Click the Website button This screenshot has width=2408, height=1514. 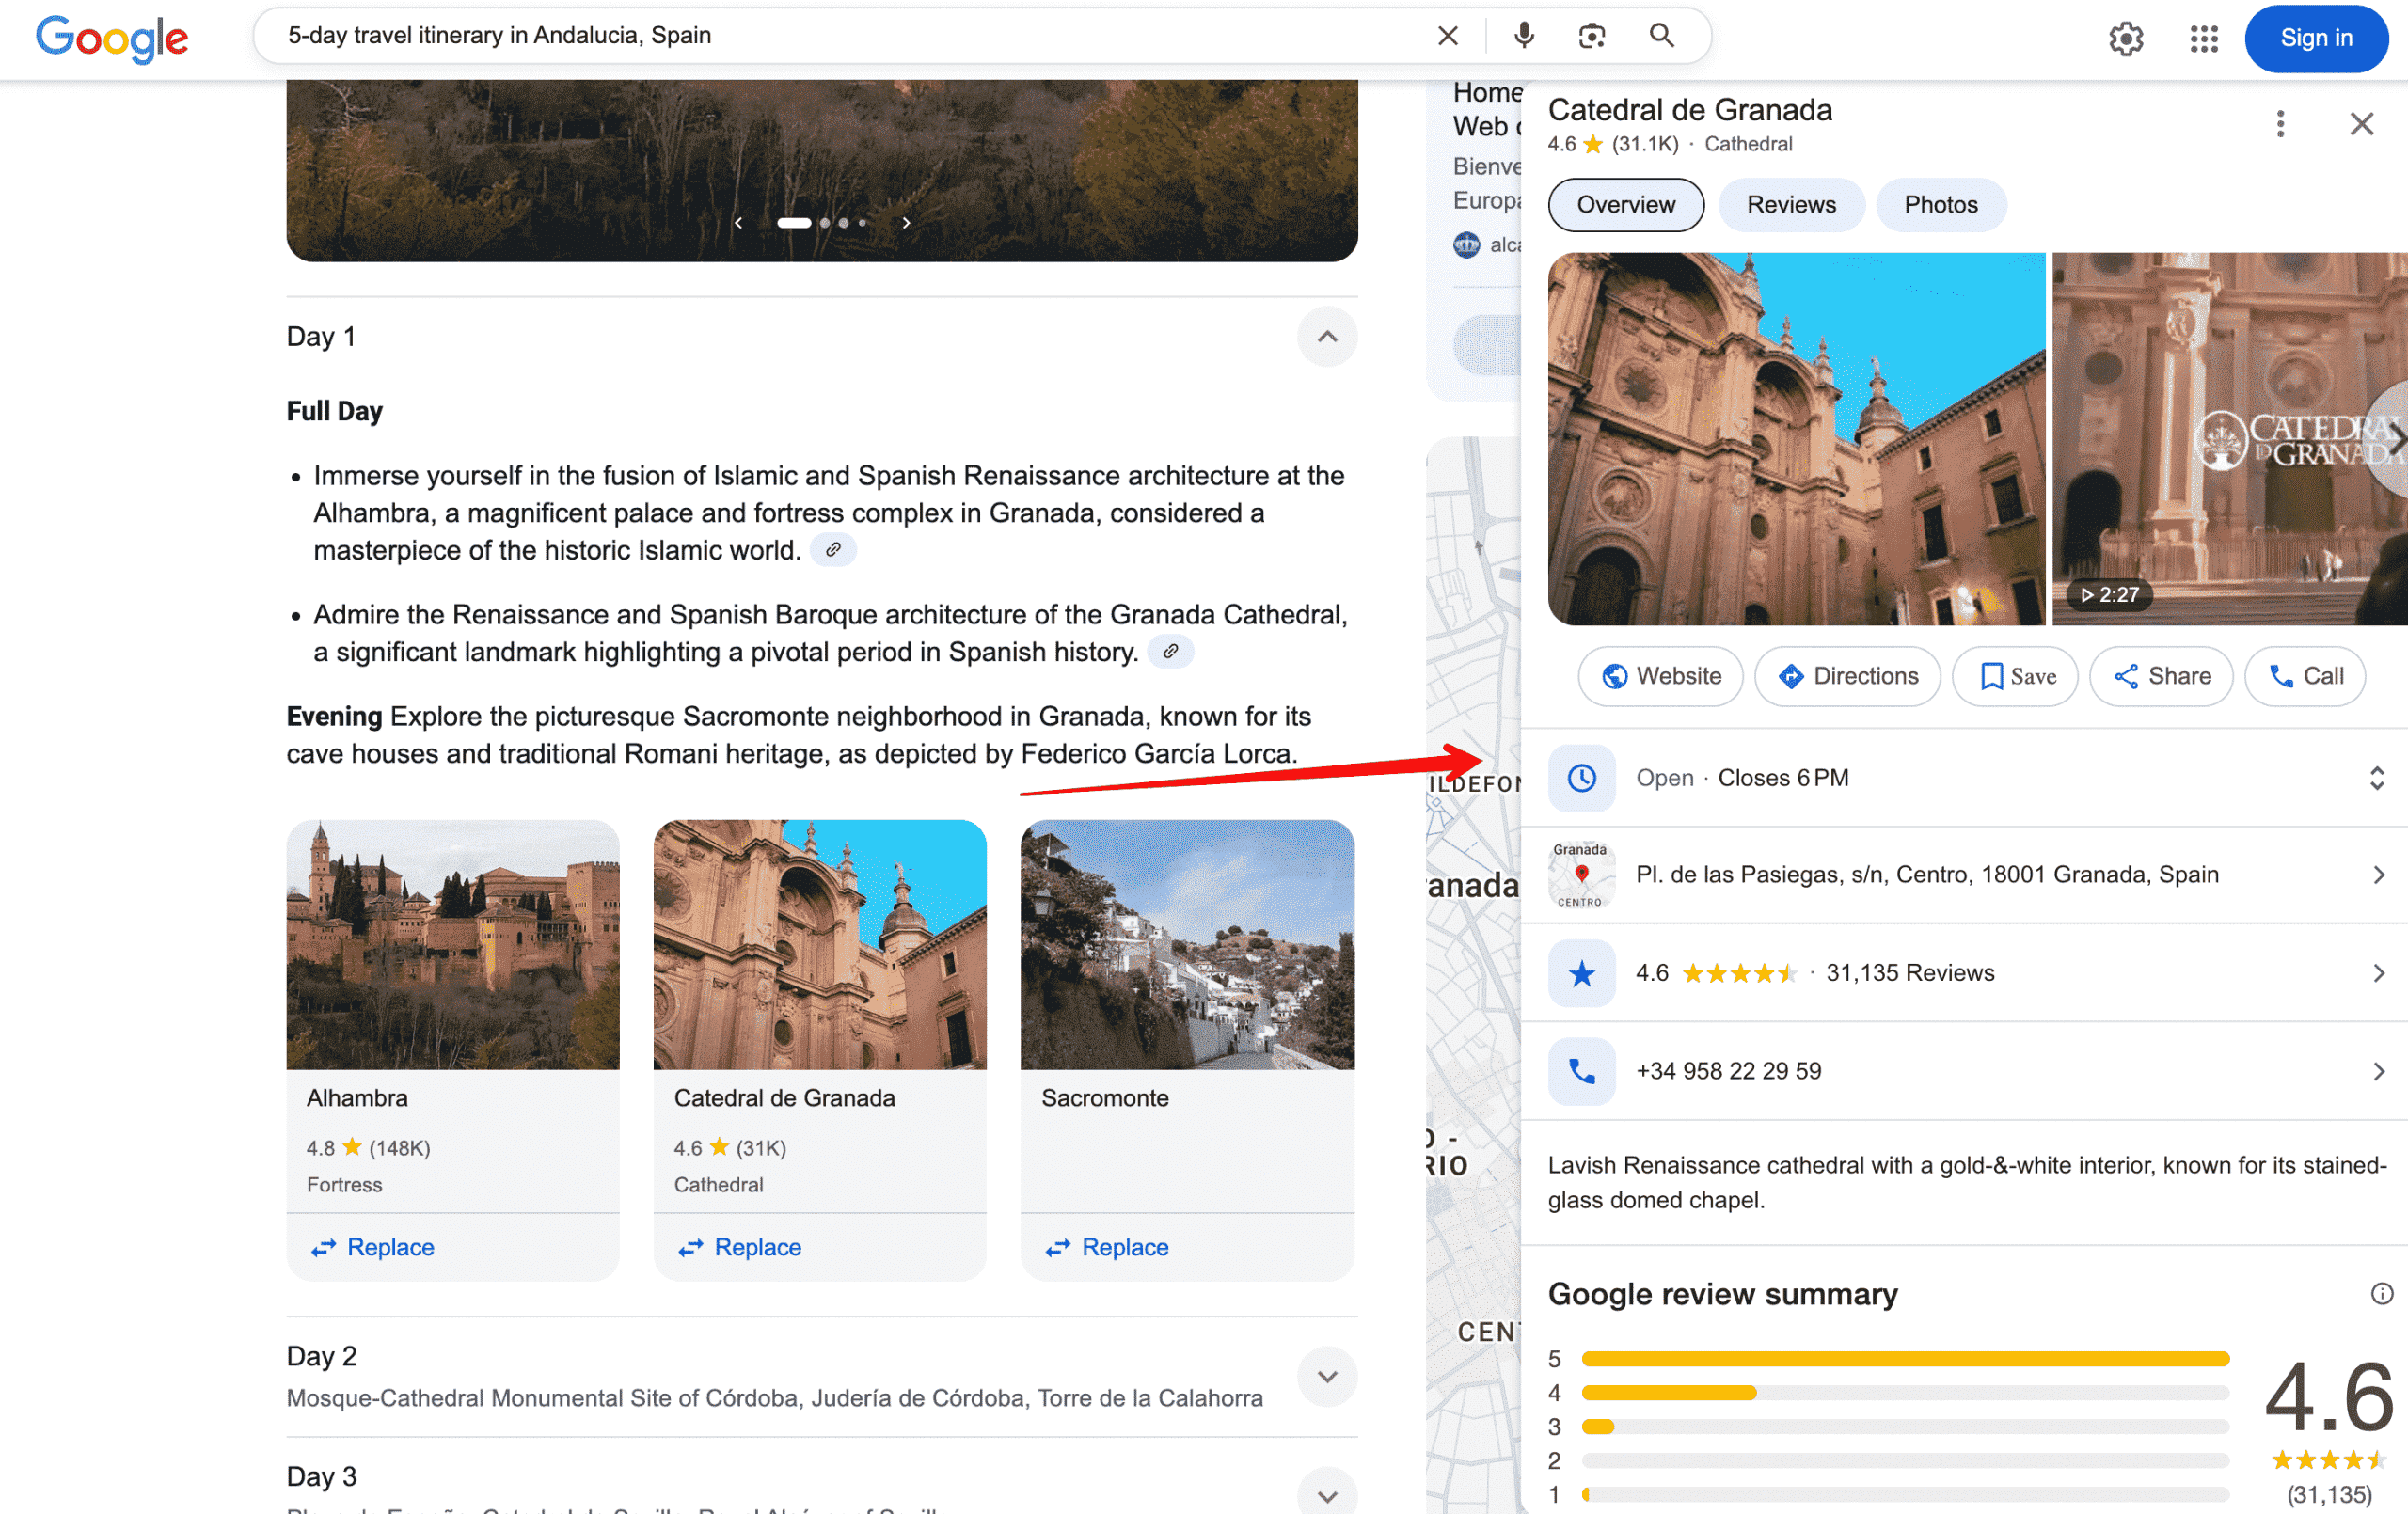[1660, 676]
